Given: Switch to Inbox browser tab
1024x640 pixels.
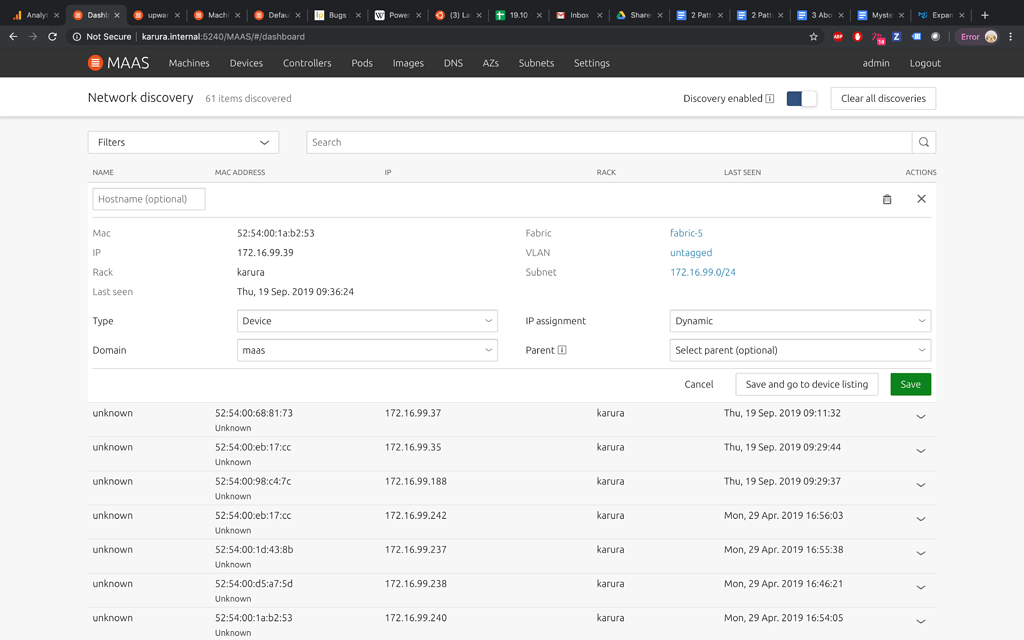Looking at the screenshot, I should click(579, 15).
